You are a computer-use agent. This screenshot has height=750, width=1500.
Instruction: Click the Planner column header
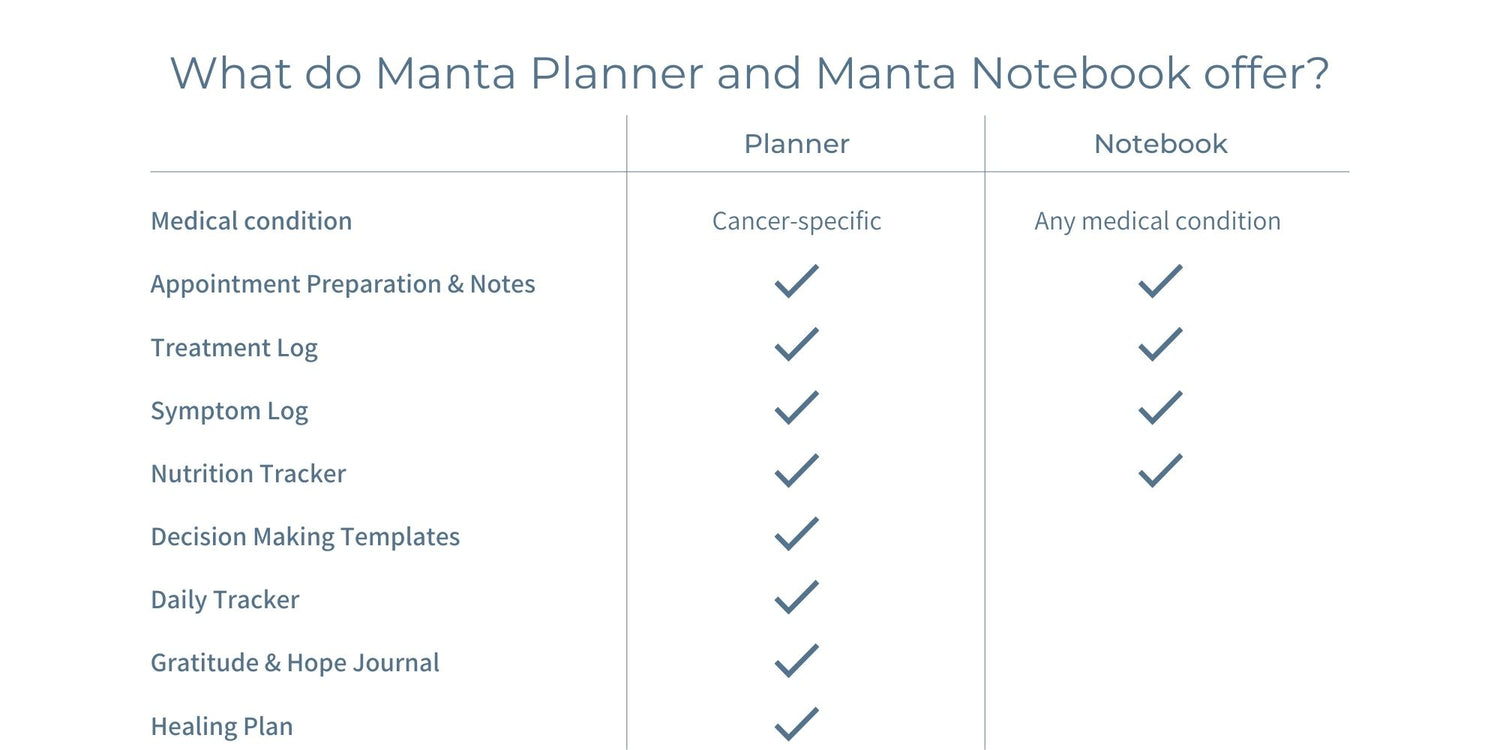pos(797,144)
